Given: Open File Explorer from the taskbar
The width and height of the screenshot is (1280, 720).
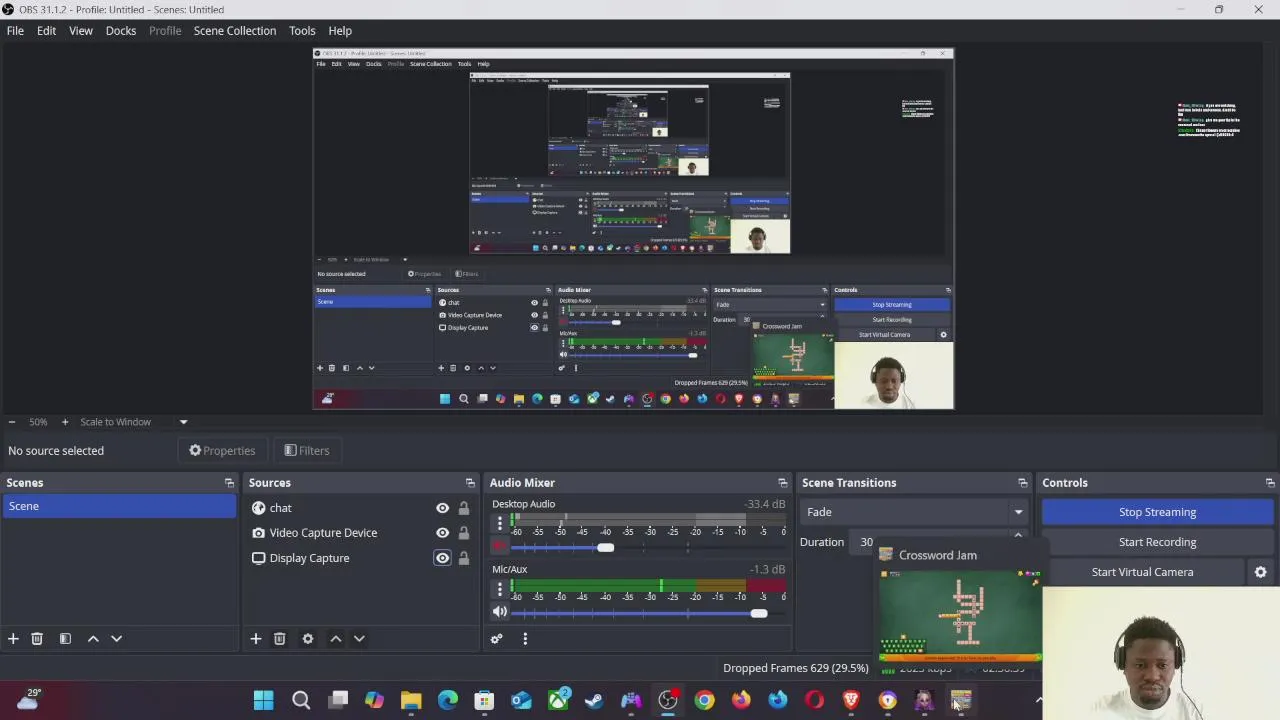Looking at the screenshot, I should pyautogui.click(x=411, y=700).
